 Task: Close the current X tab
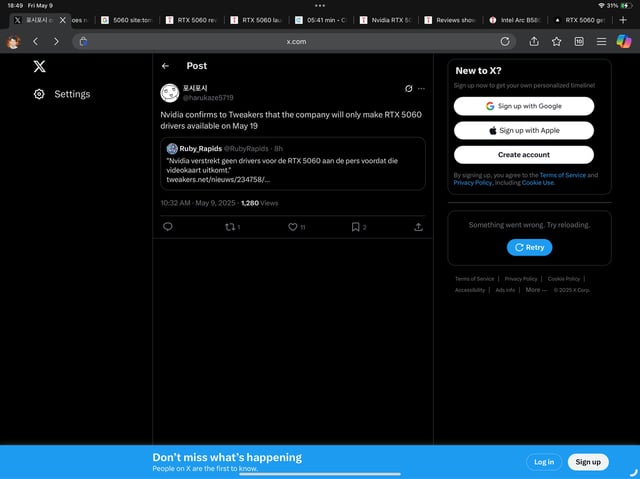tap(62, 20)
